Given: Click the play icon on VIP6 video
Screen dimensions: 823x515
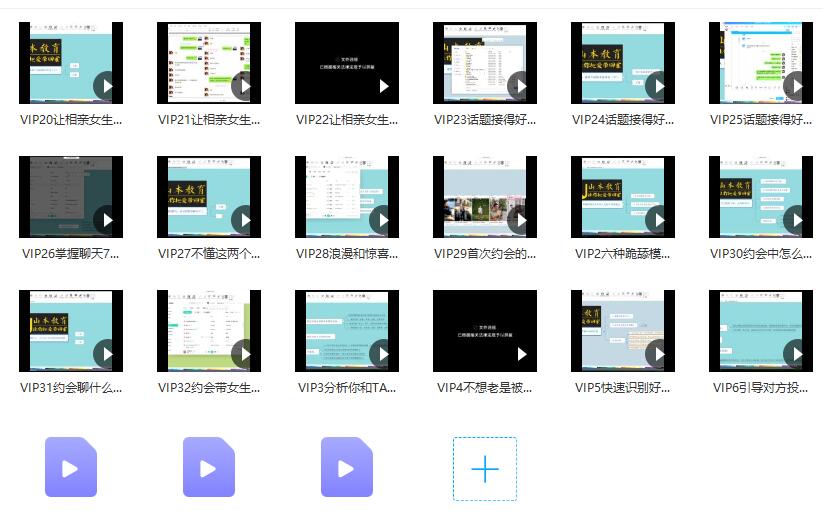Looking at the screenshot, I should [797, 354].
